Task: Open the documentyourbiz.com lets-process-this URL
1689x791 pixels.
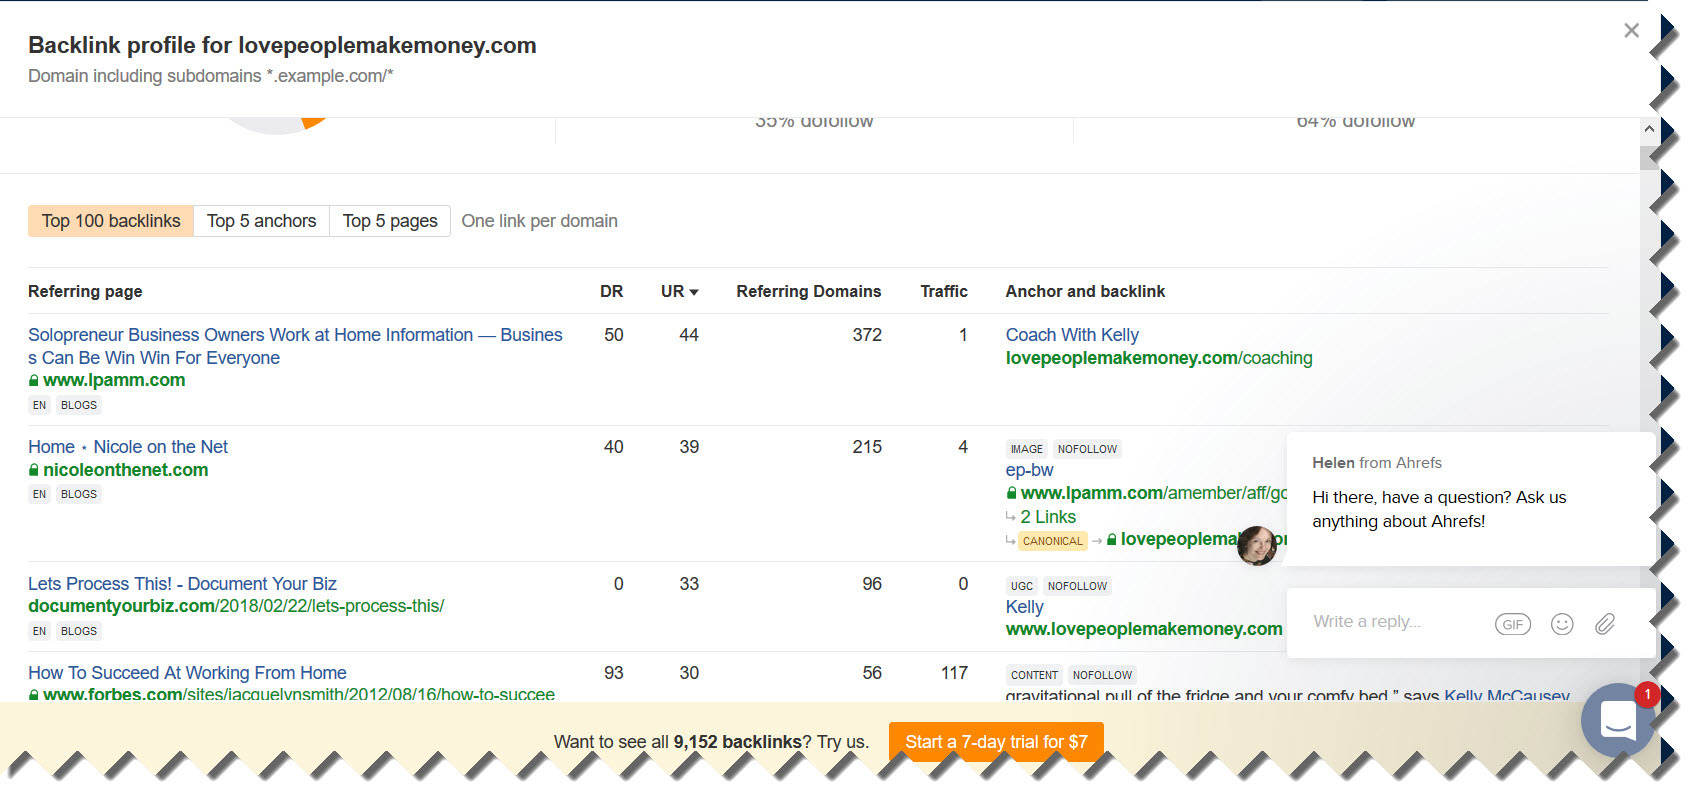Action: click(x=236, y=606)
